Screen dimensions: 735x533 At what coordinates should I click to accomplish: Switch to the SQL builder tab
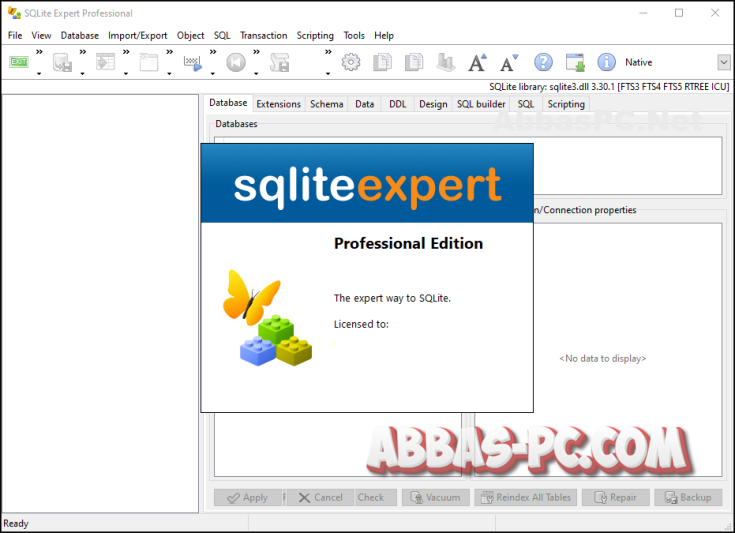(x=481, y=104)
